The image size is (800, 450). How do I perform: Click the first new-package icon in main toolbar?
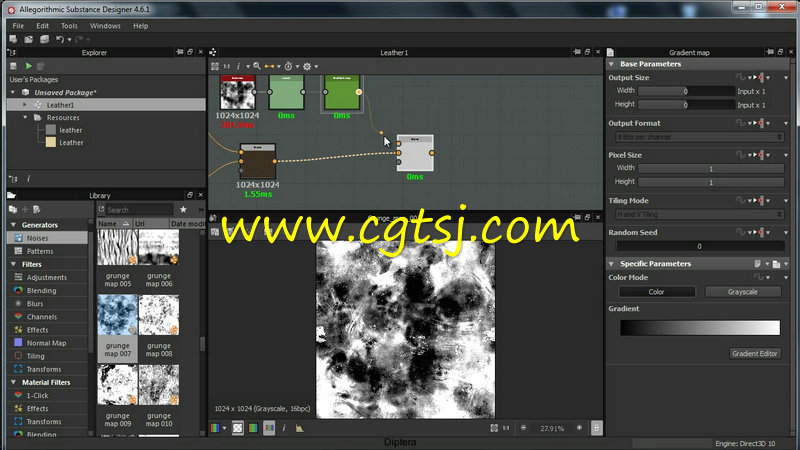coord(13,39)
